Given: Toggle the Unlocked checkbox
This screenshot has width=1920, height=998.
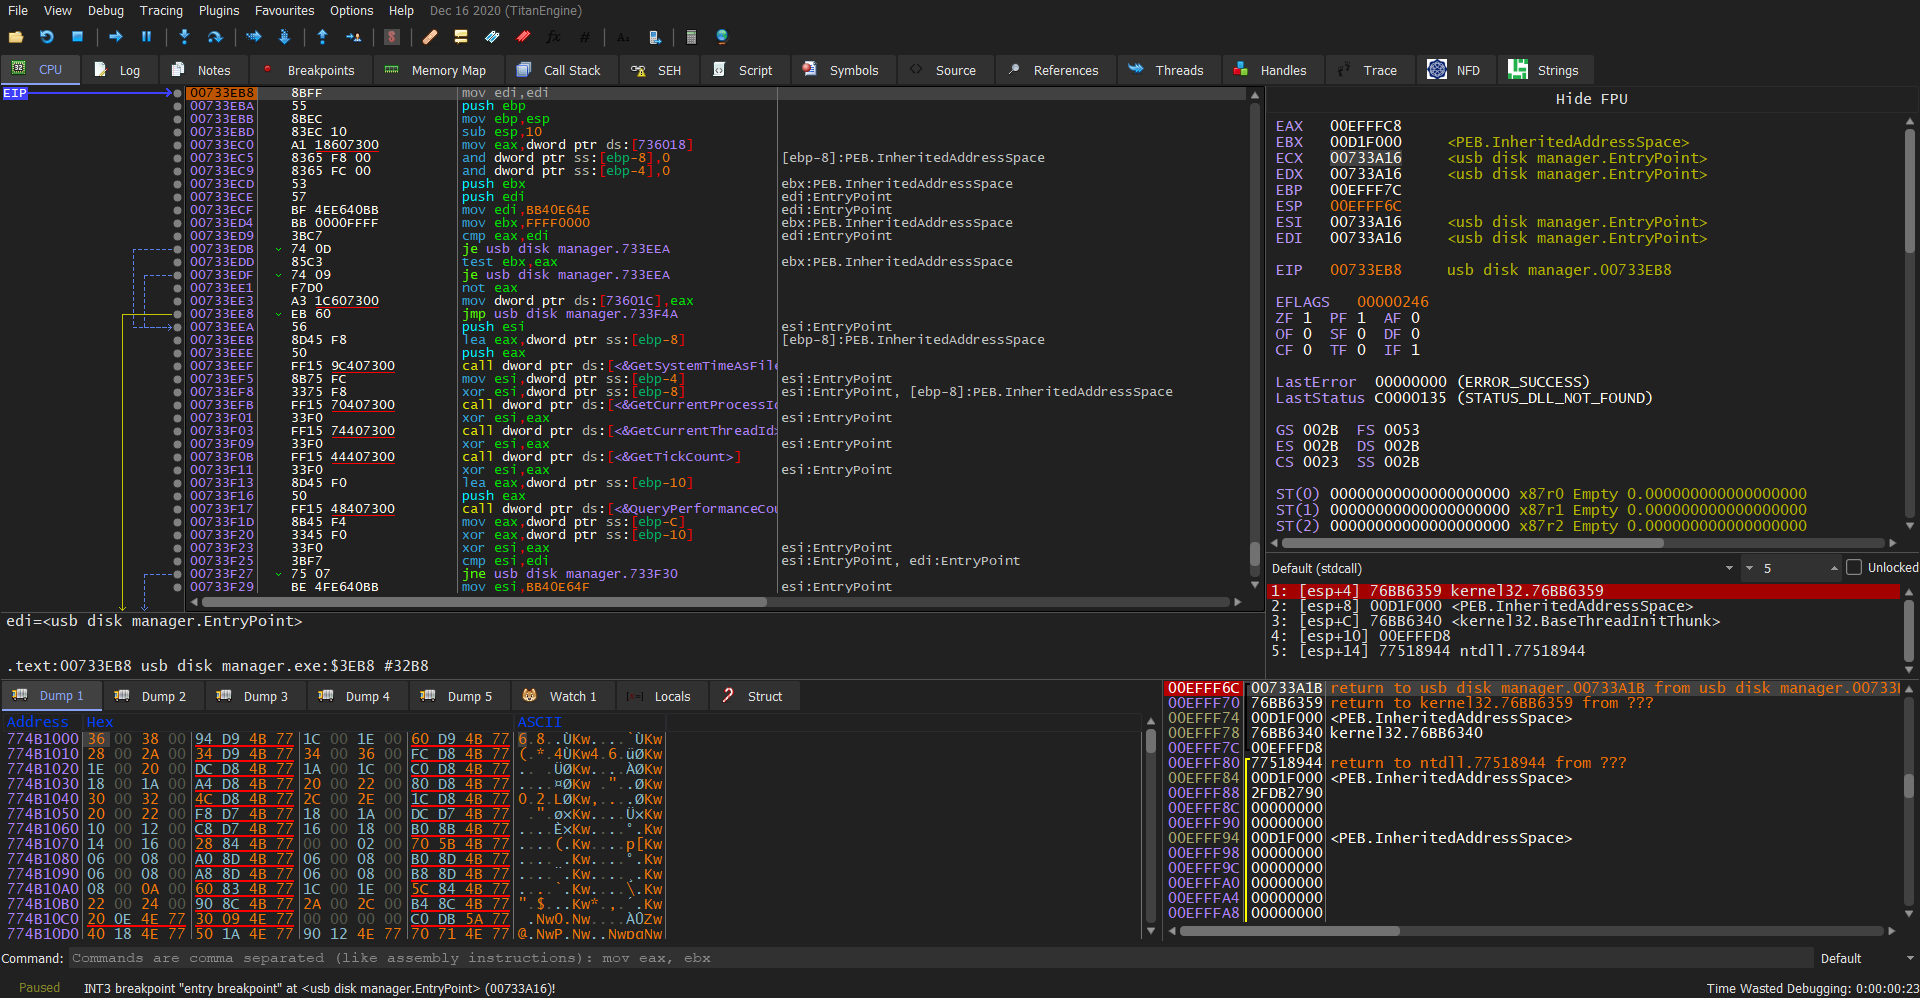Looking at the screenshot, I should coord(1854,568).
